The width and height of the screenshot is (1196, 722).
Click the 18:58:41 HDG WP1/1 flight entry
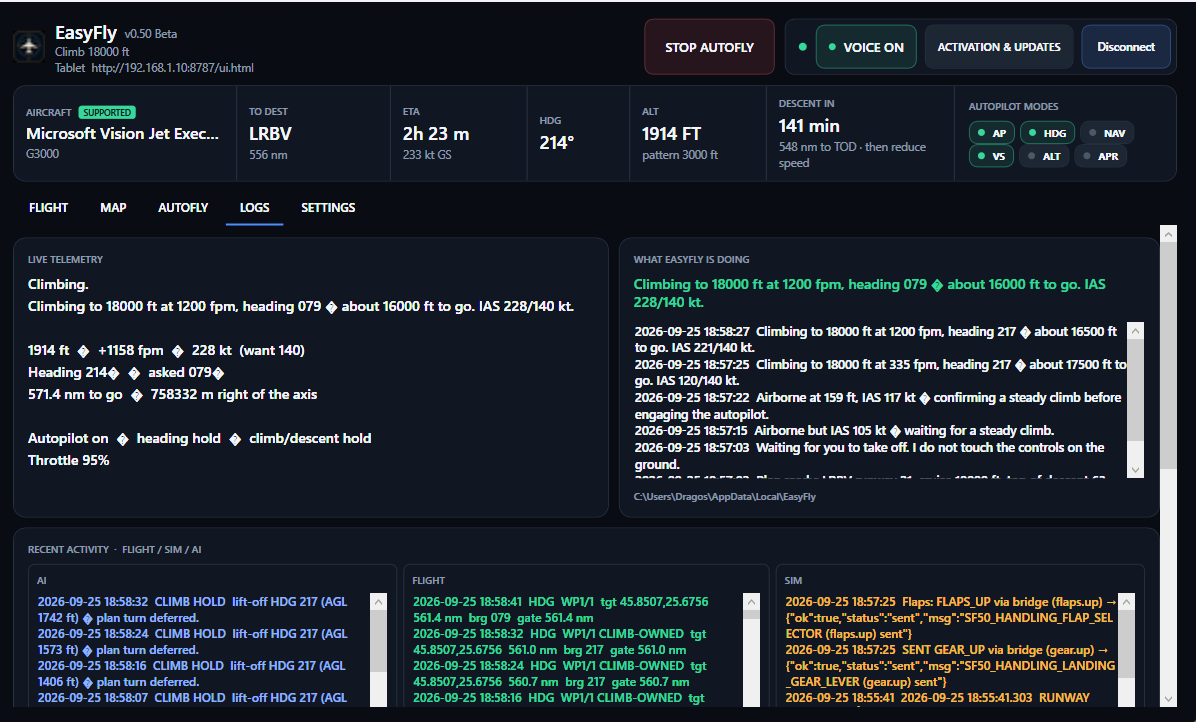pyautogui.click(x=561, y=610)
